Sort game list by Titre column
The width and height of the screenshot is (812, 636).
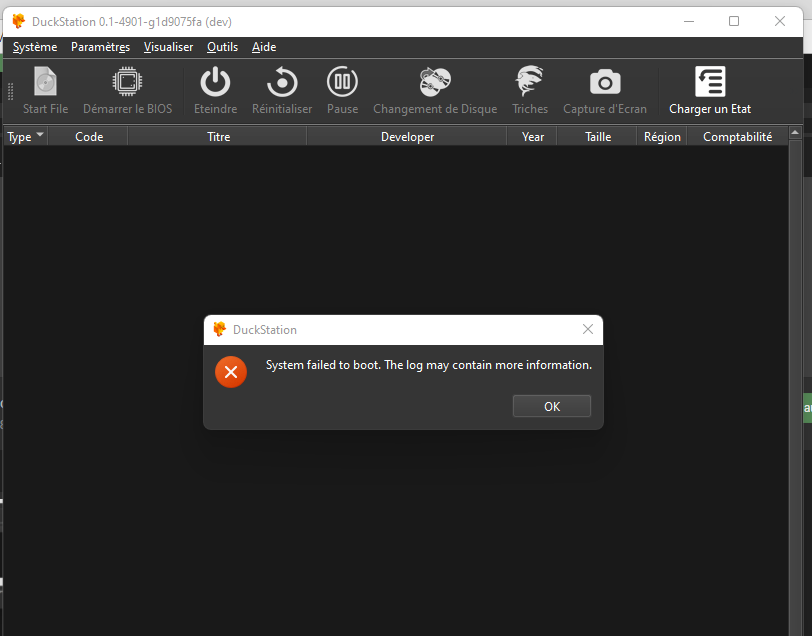point(218,137)
